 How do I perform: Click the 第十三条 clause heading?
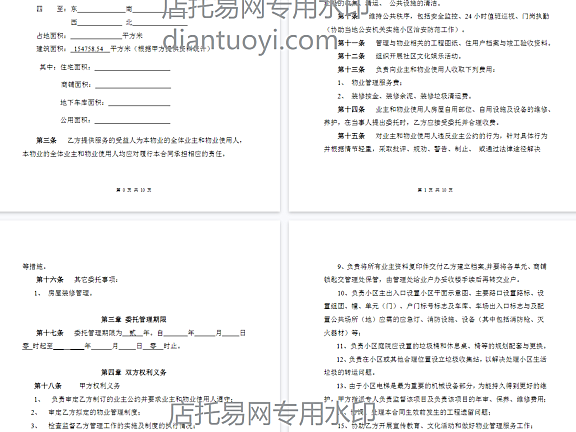(x=351, y=69)
